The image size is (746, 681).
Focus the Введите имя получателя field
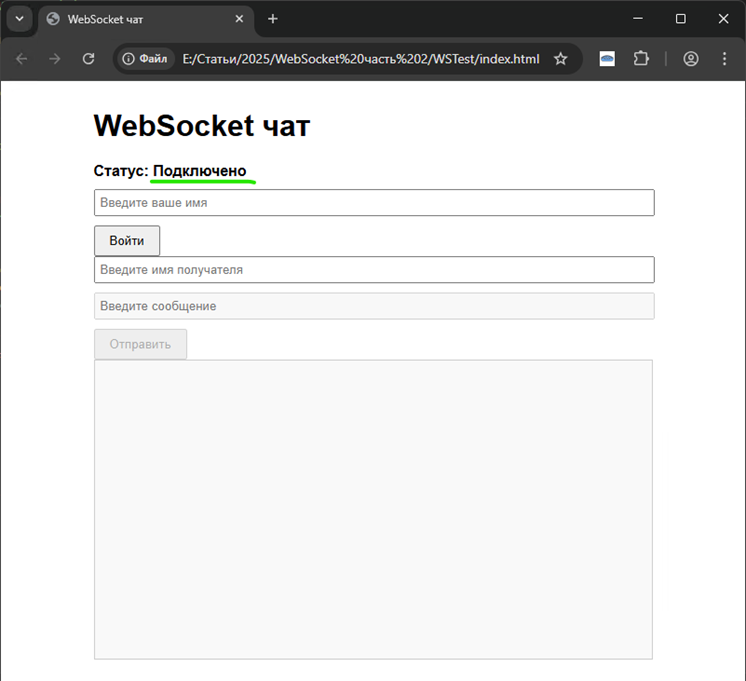(x=374, y=270)
